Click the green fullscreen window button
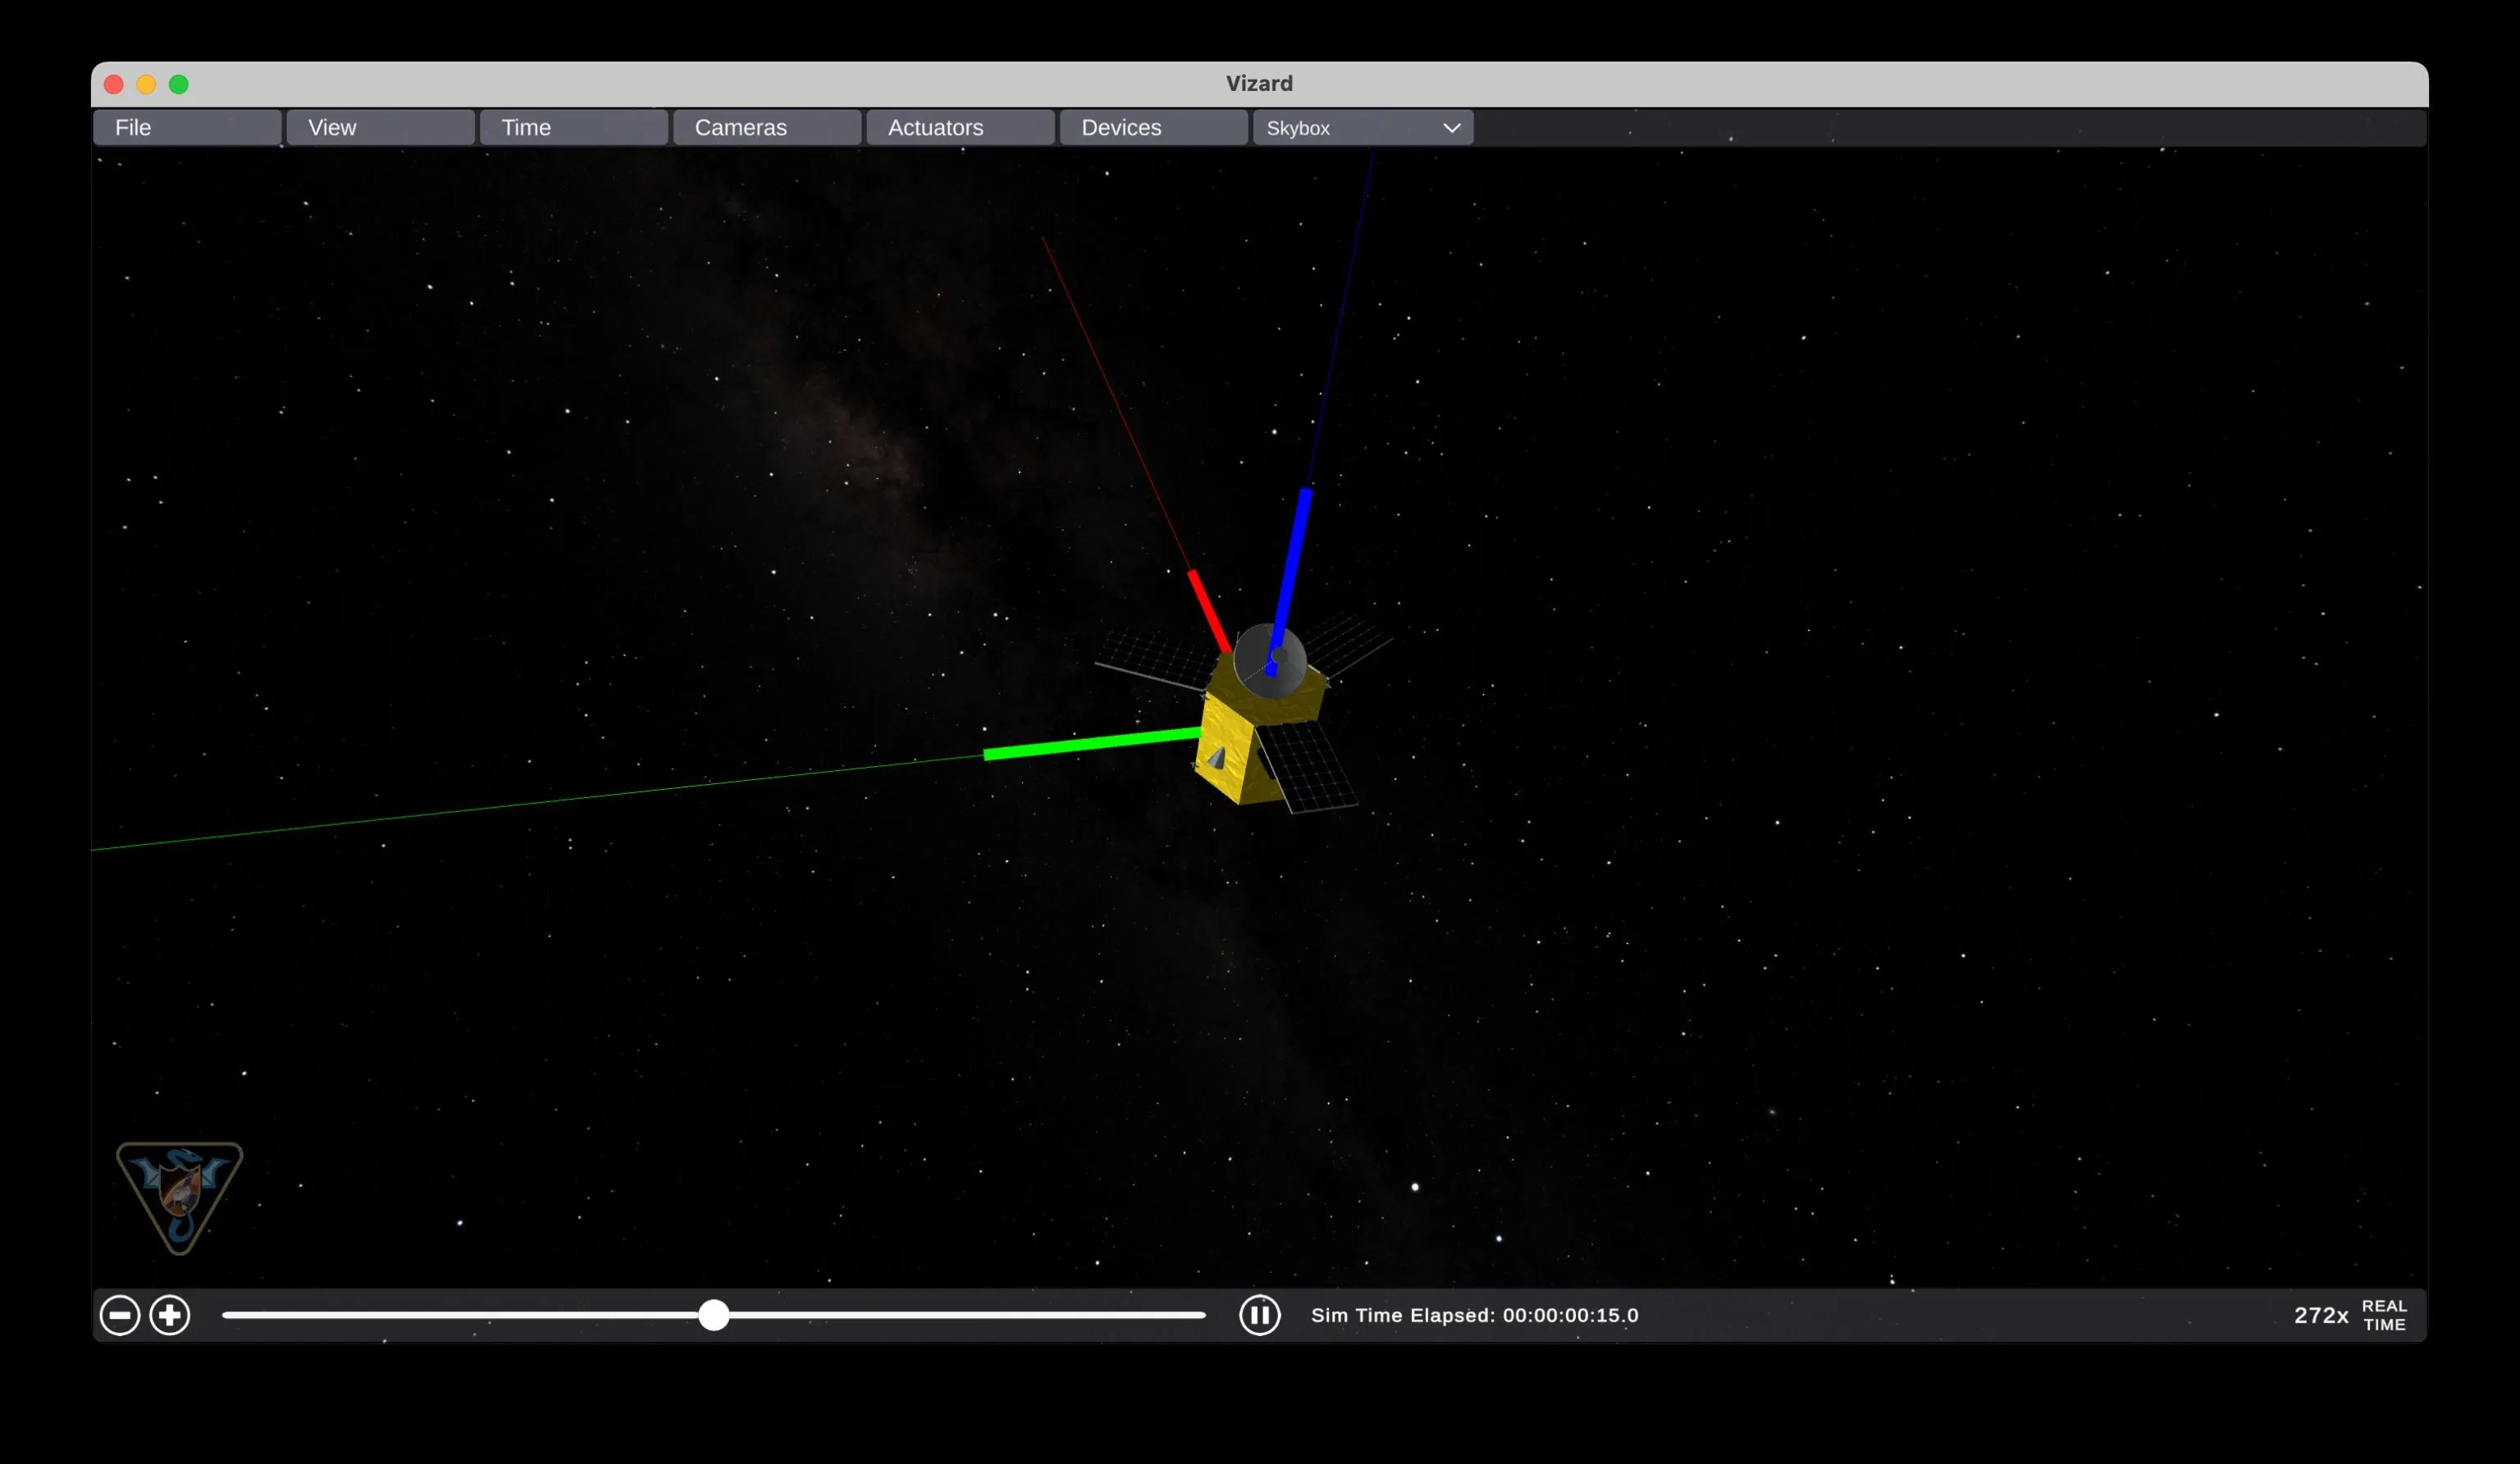The height and width of the screenshot is (1464, 2520). click(179, 84)
